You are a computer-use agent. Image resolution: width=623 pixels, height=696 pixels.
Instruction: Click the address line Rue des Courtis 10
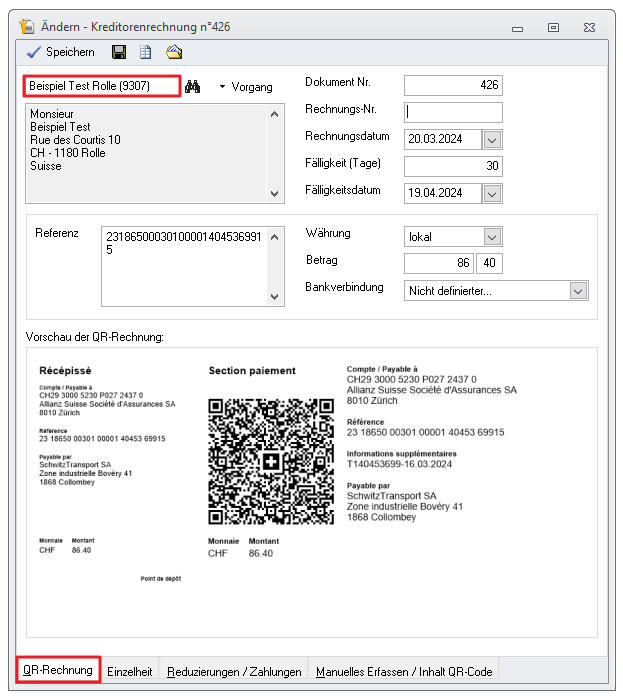[75, 140]
